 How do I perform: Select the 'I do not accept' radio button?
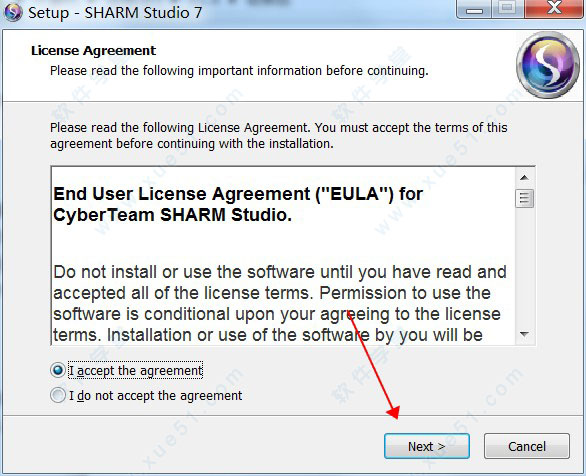pos(58,395)
